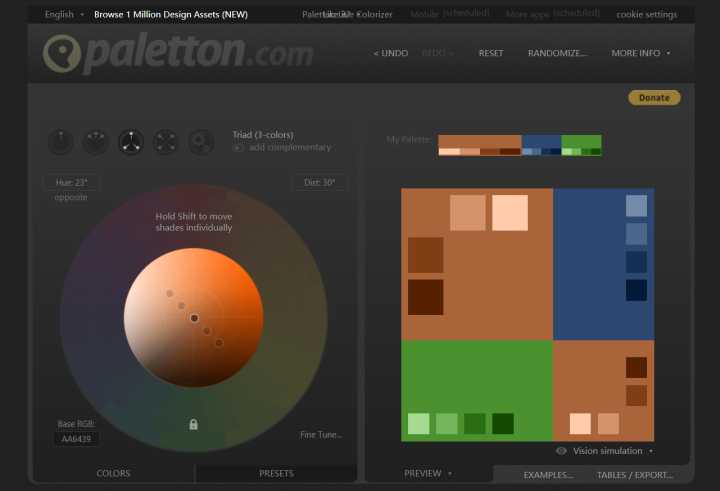Screen dimensions: 720x491
Task: Switch to the PRESETS tab
Action: click(x=276, y=474)
